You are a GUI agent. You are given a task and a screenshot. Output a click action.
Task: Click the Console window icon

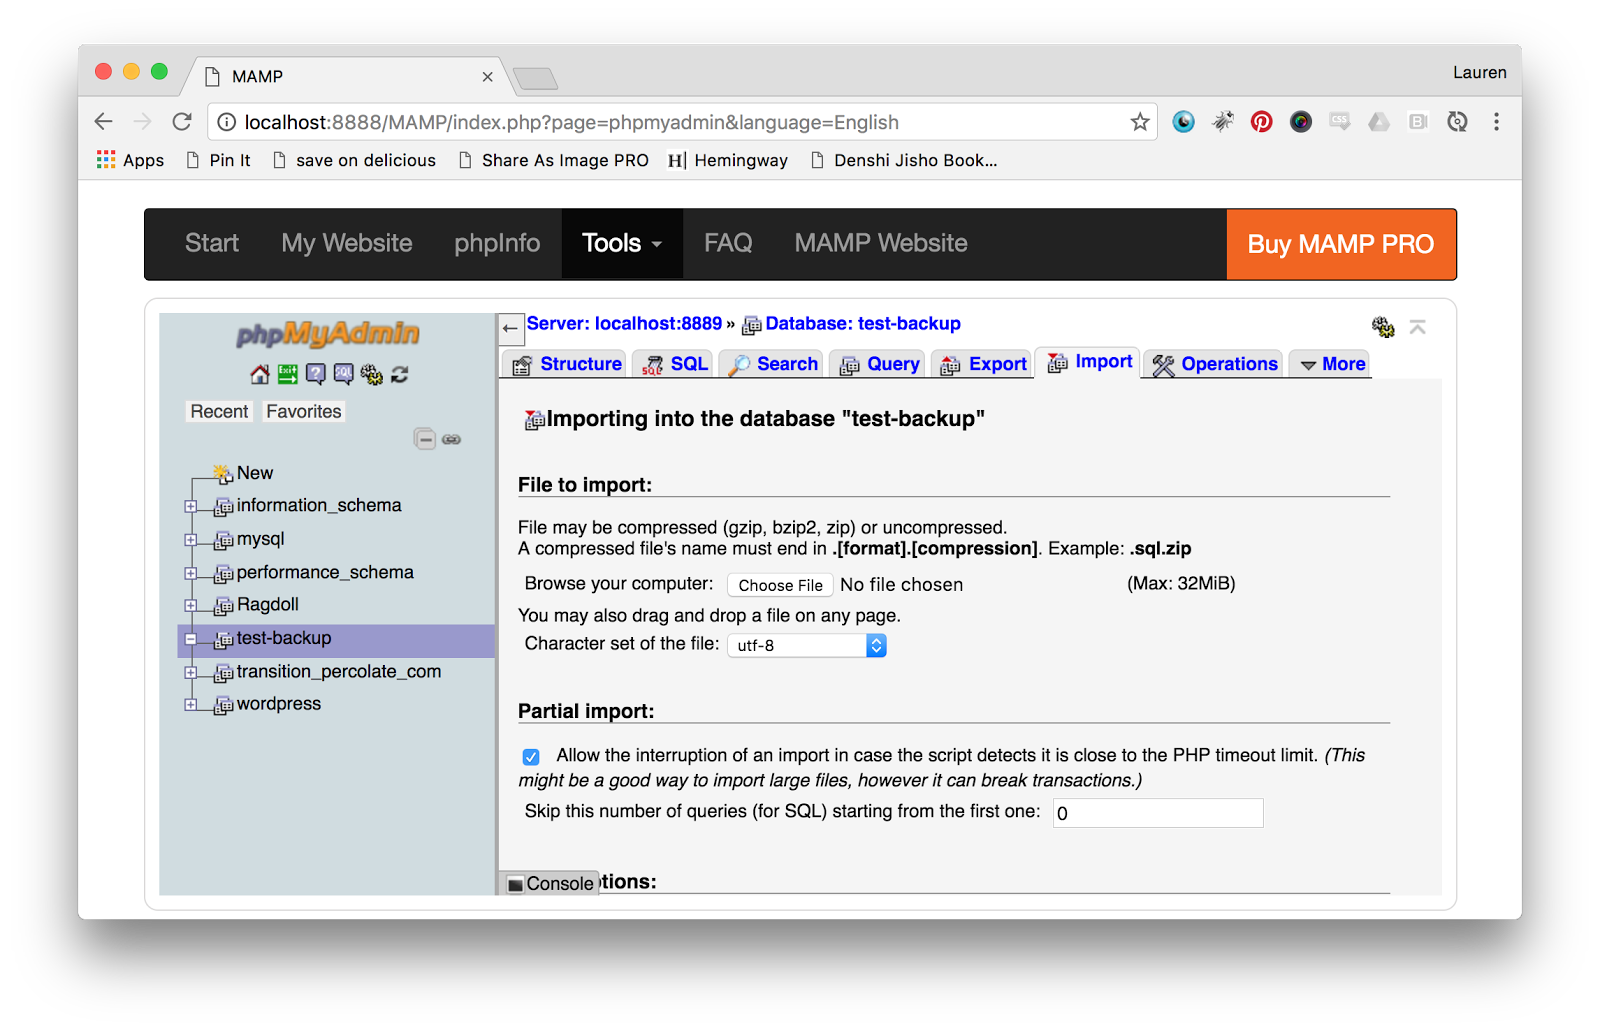[515, 884]
